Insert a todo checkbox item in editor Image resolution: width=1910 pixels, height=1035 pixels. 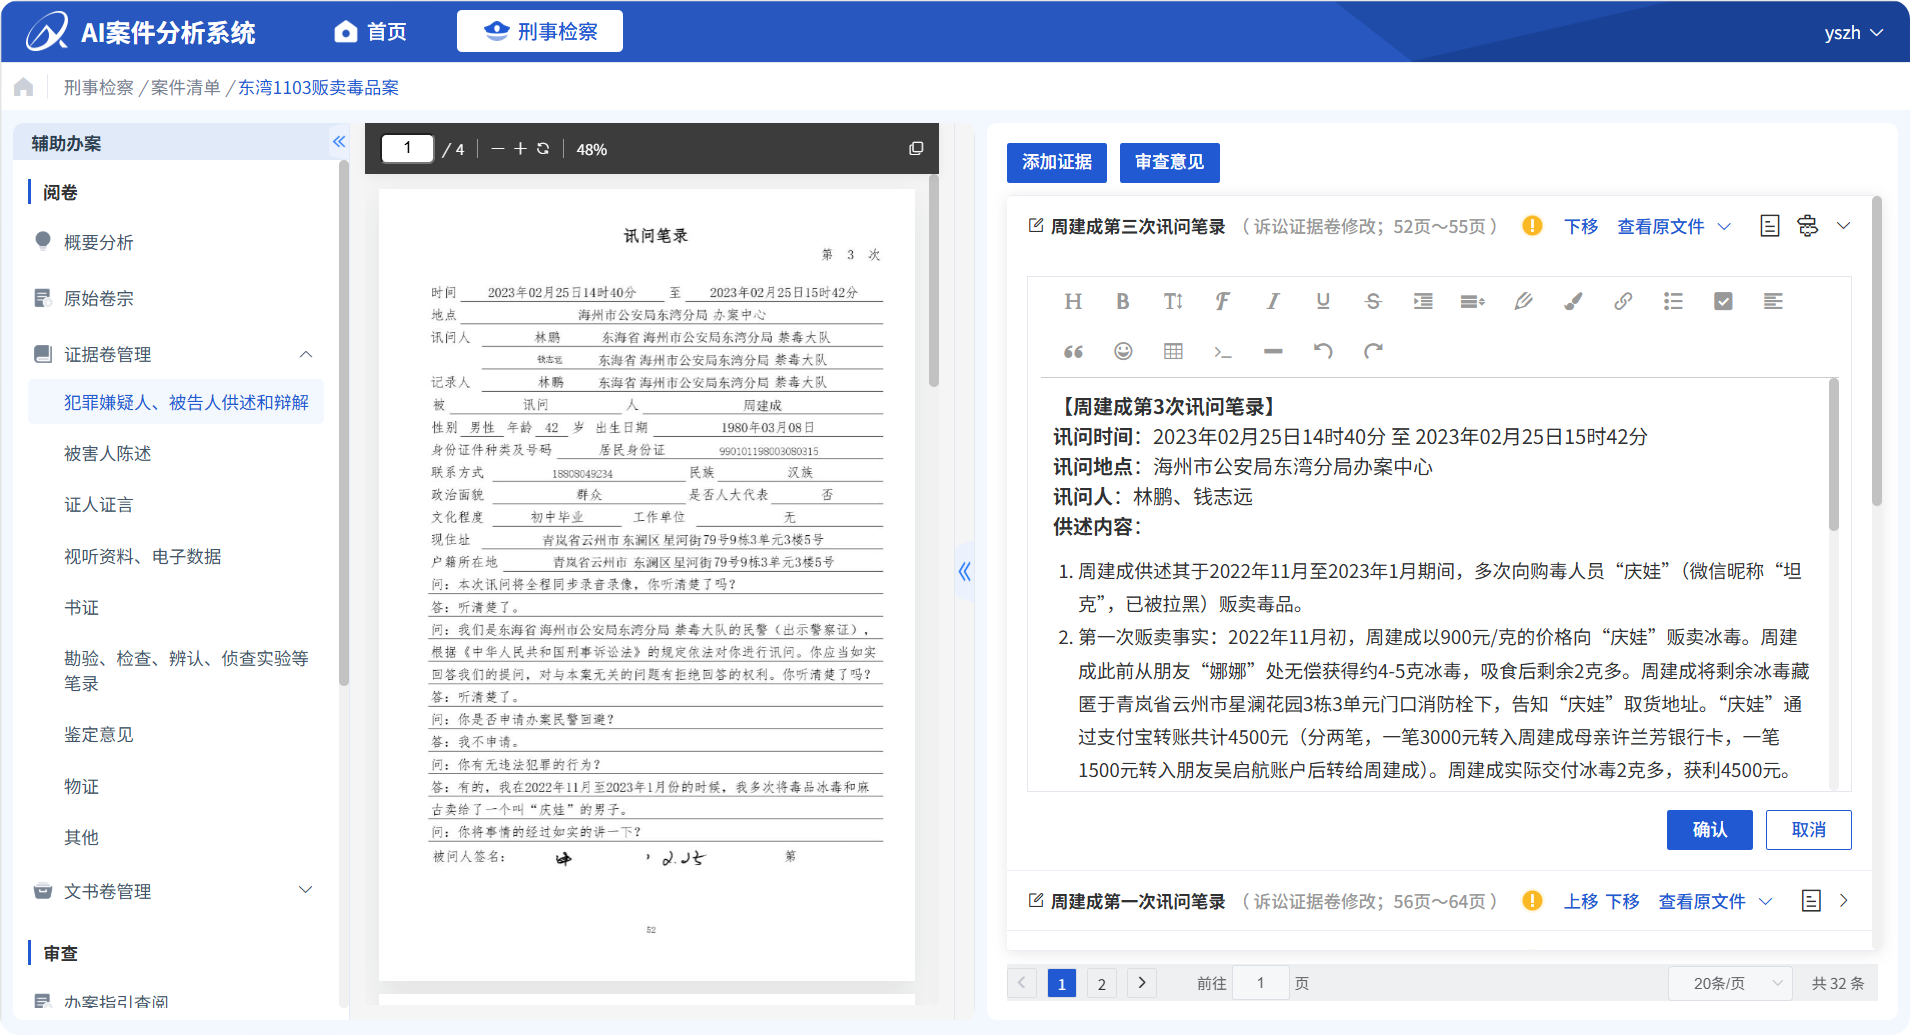click(1723, 301)
